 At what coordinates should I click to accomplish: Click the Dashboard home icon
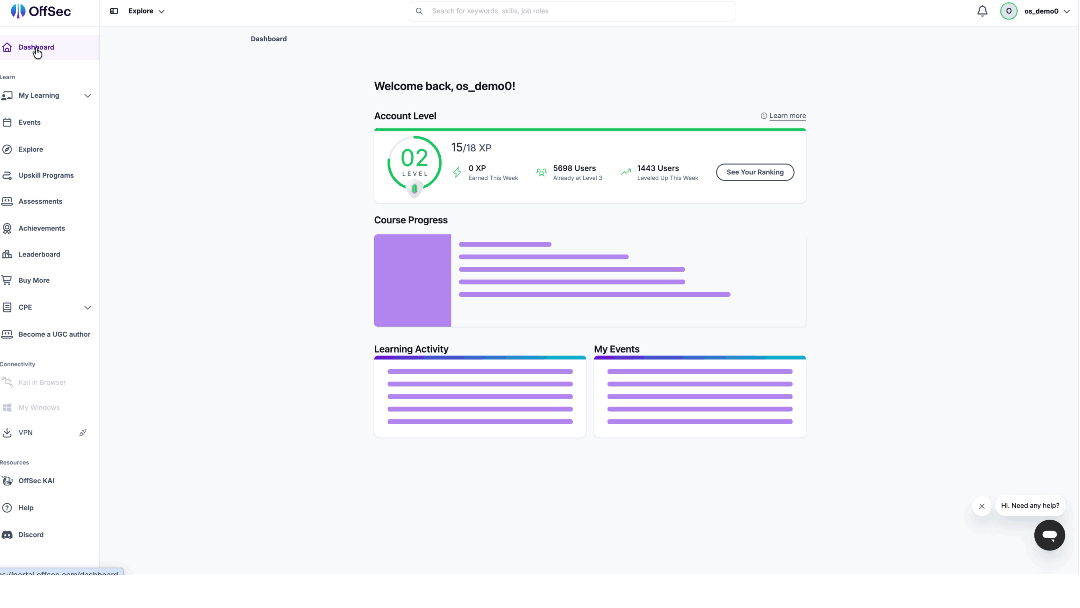click(x=7, y=48)
